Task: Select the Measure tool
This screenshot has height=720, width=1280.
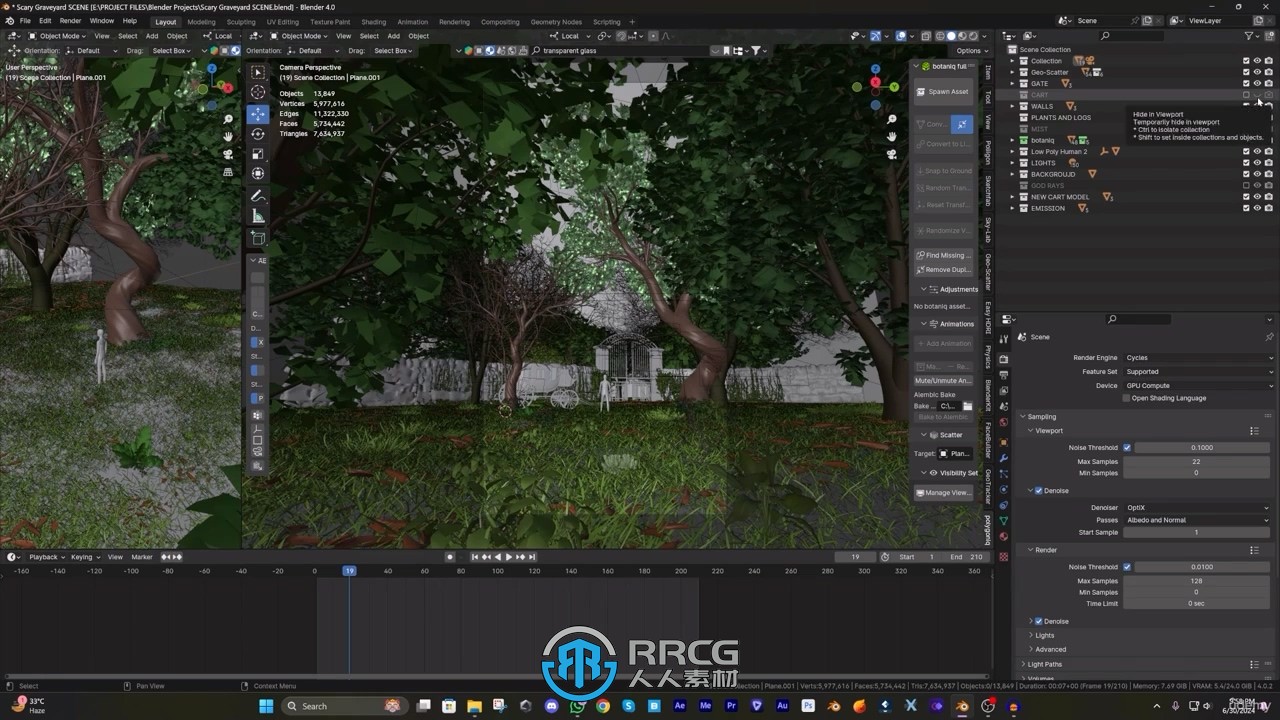Action: click(x=258, y=216)
